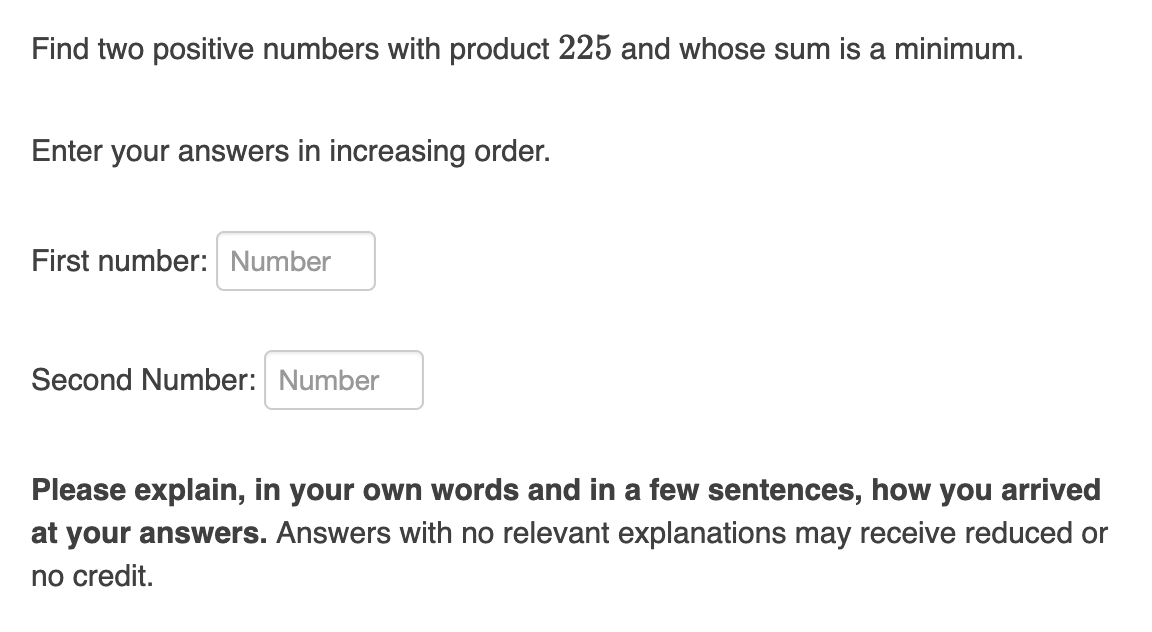
Task: Click the word 'positive' in the question
Action: tap(201, 48)
